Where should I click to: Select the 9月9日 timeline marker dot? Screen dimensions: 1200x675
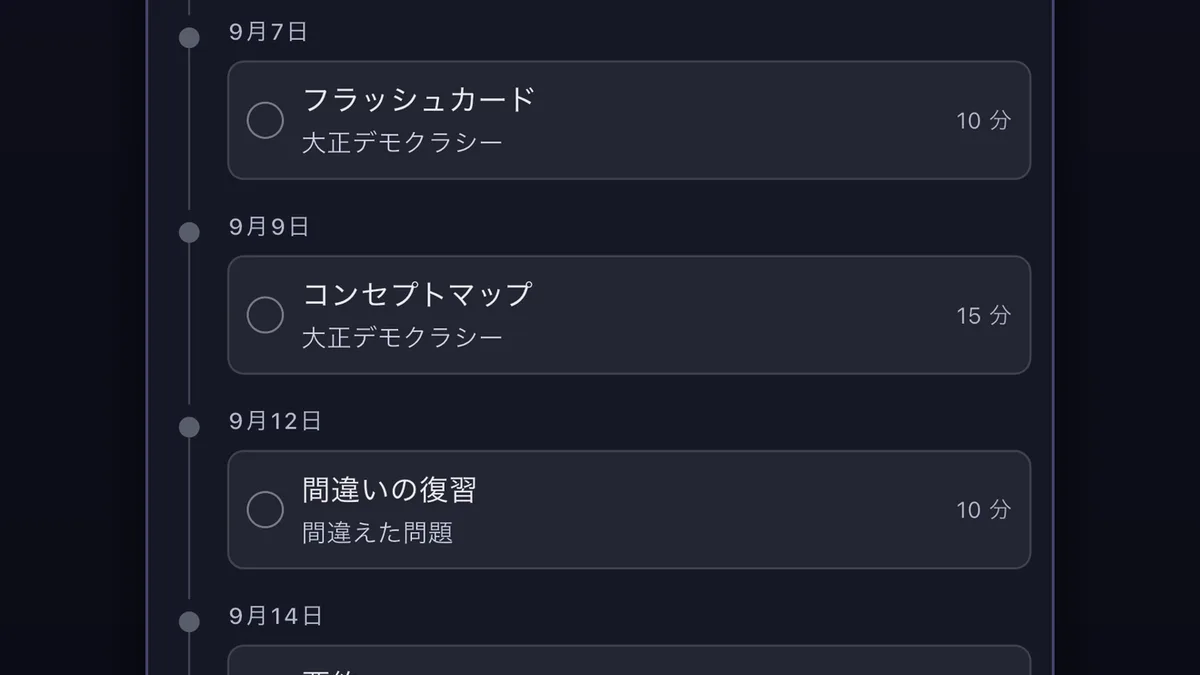pos(189,233)
